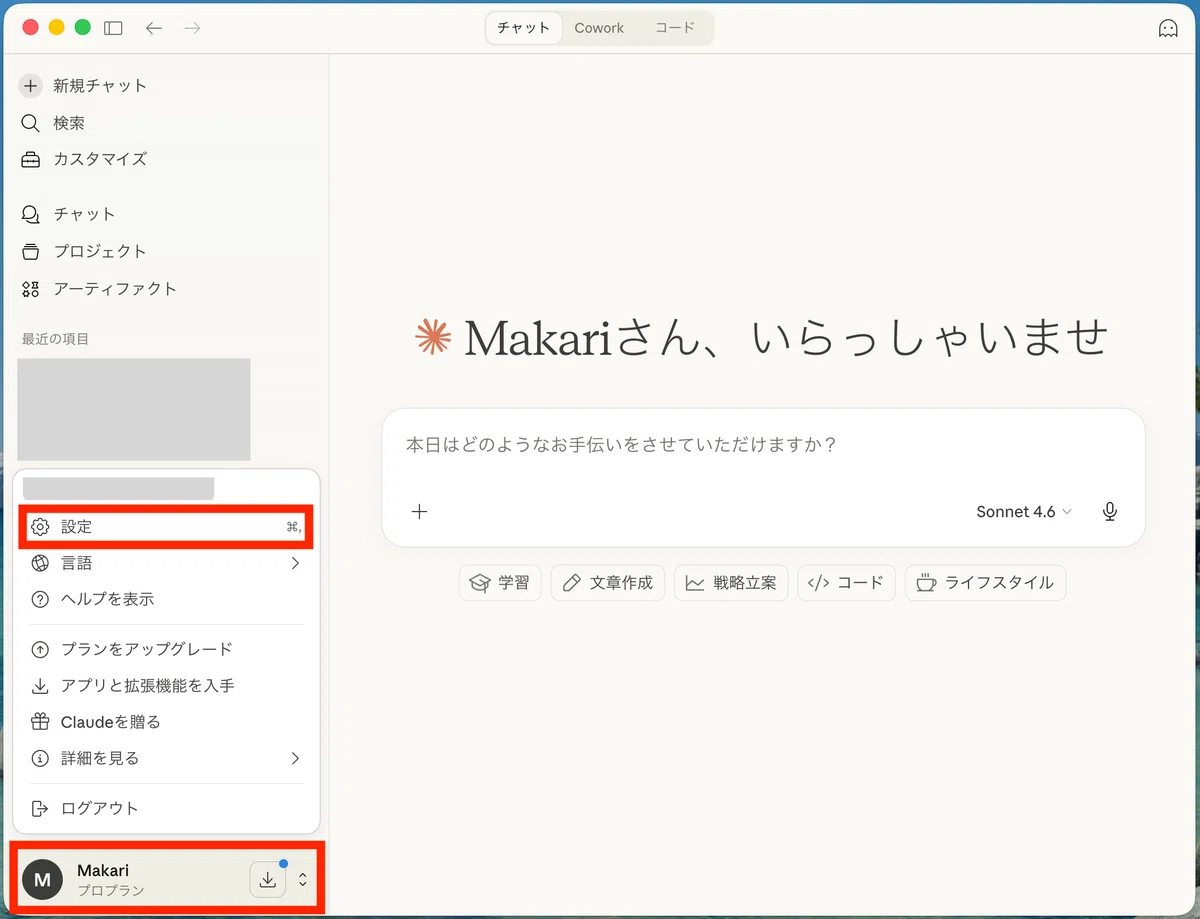Choose アプリと拡張機能を入手 menu item
Image resolution: width=1200 pixels, height=919 pixels.
click(166, 686)
